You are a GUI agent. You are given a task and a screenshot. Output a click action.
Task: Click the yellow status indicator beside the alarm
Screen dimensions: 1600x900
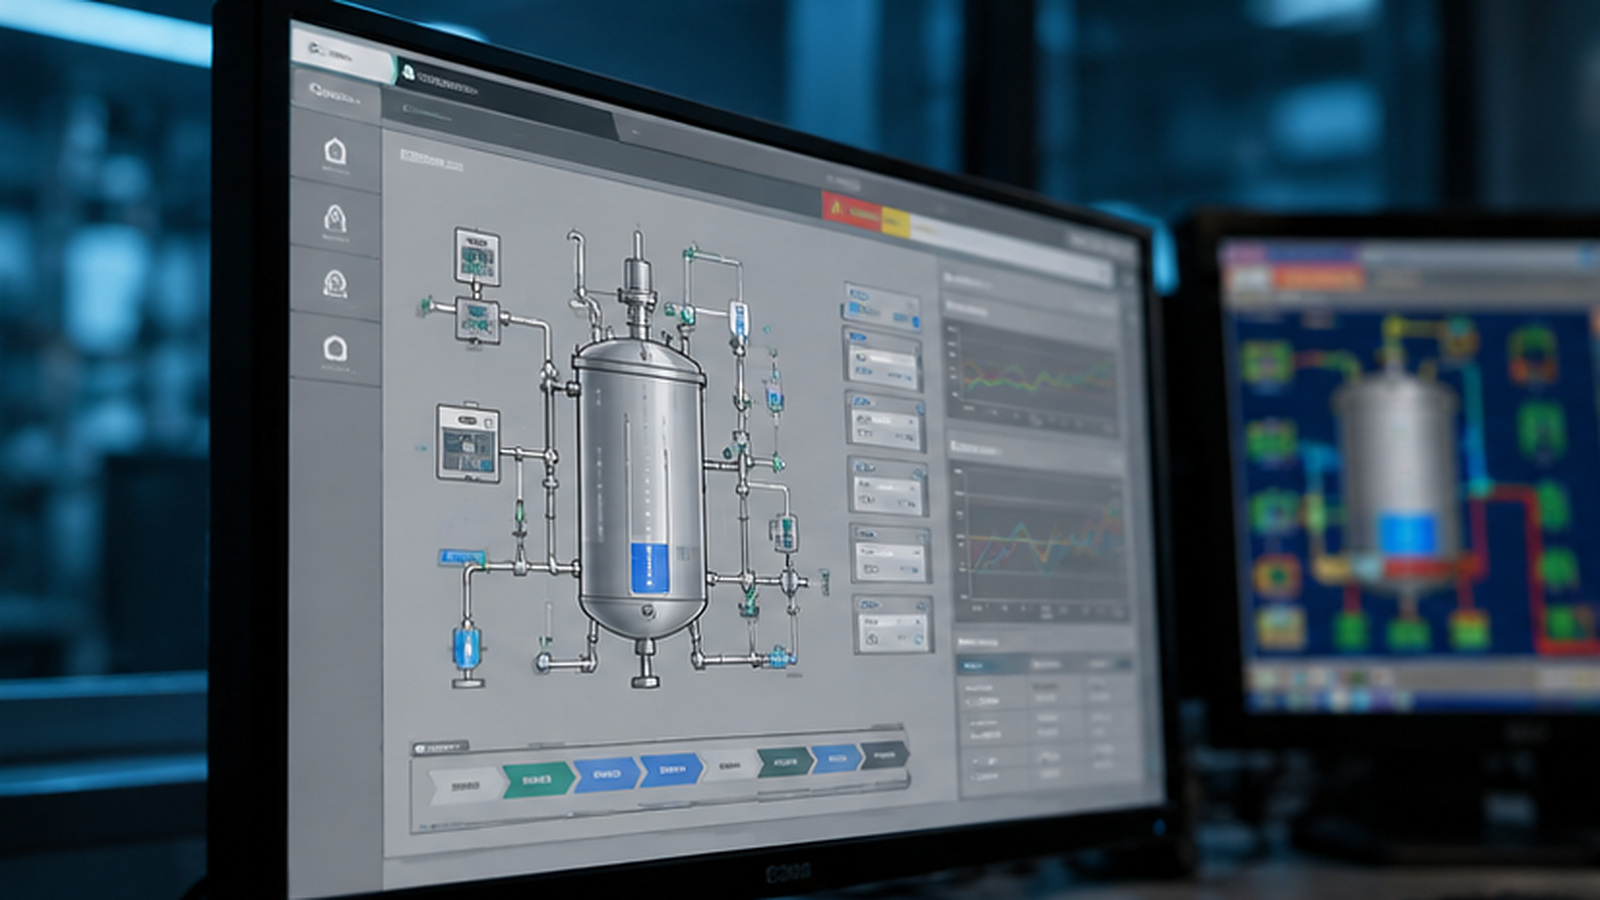895,221
